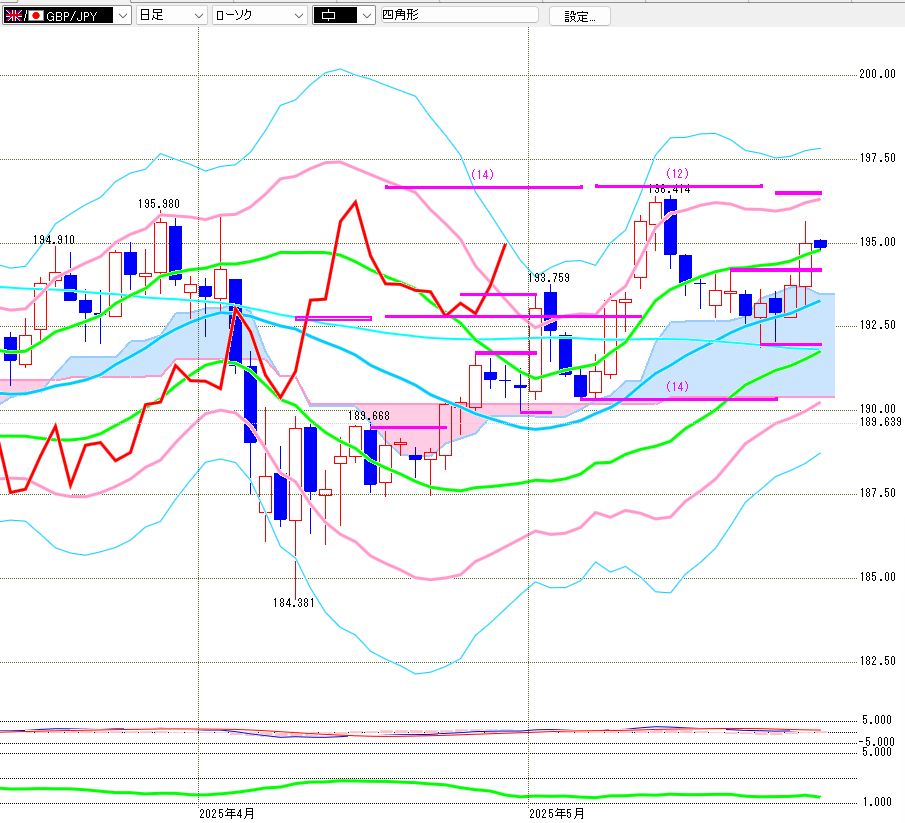Click the magenta (12) label
905x823 pixels.
[x=677, y=174]
